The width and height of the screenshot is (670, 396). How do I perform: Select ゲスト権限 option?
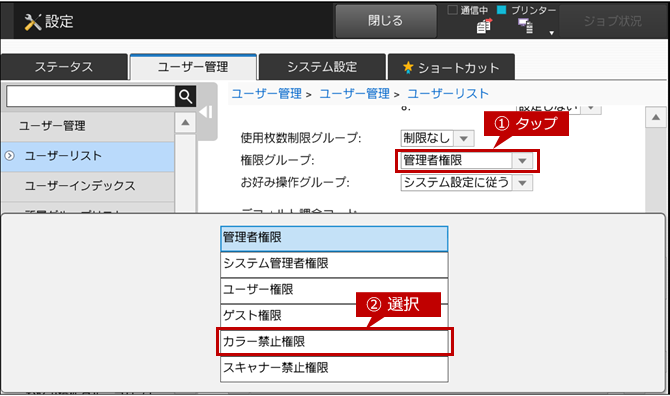334,317
